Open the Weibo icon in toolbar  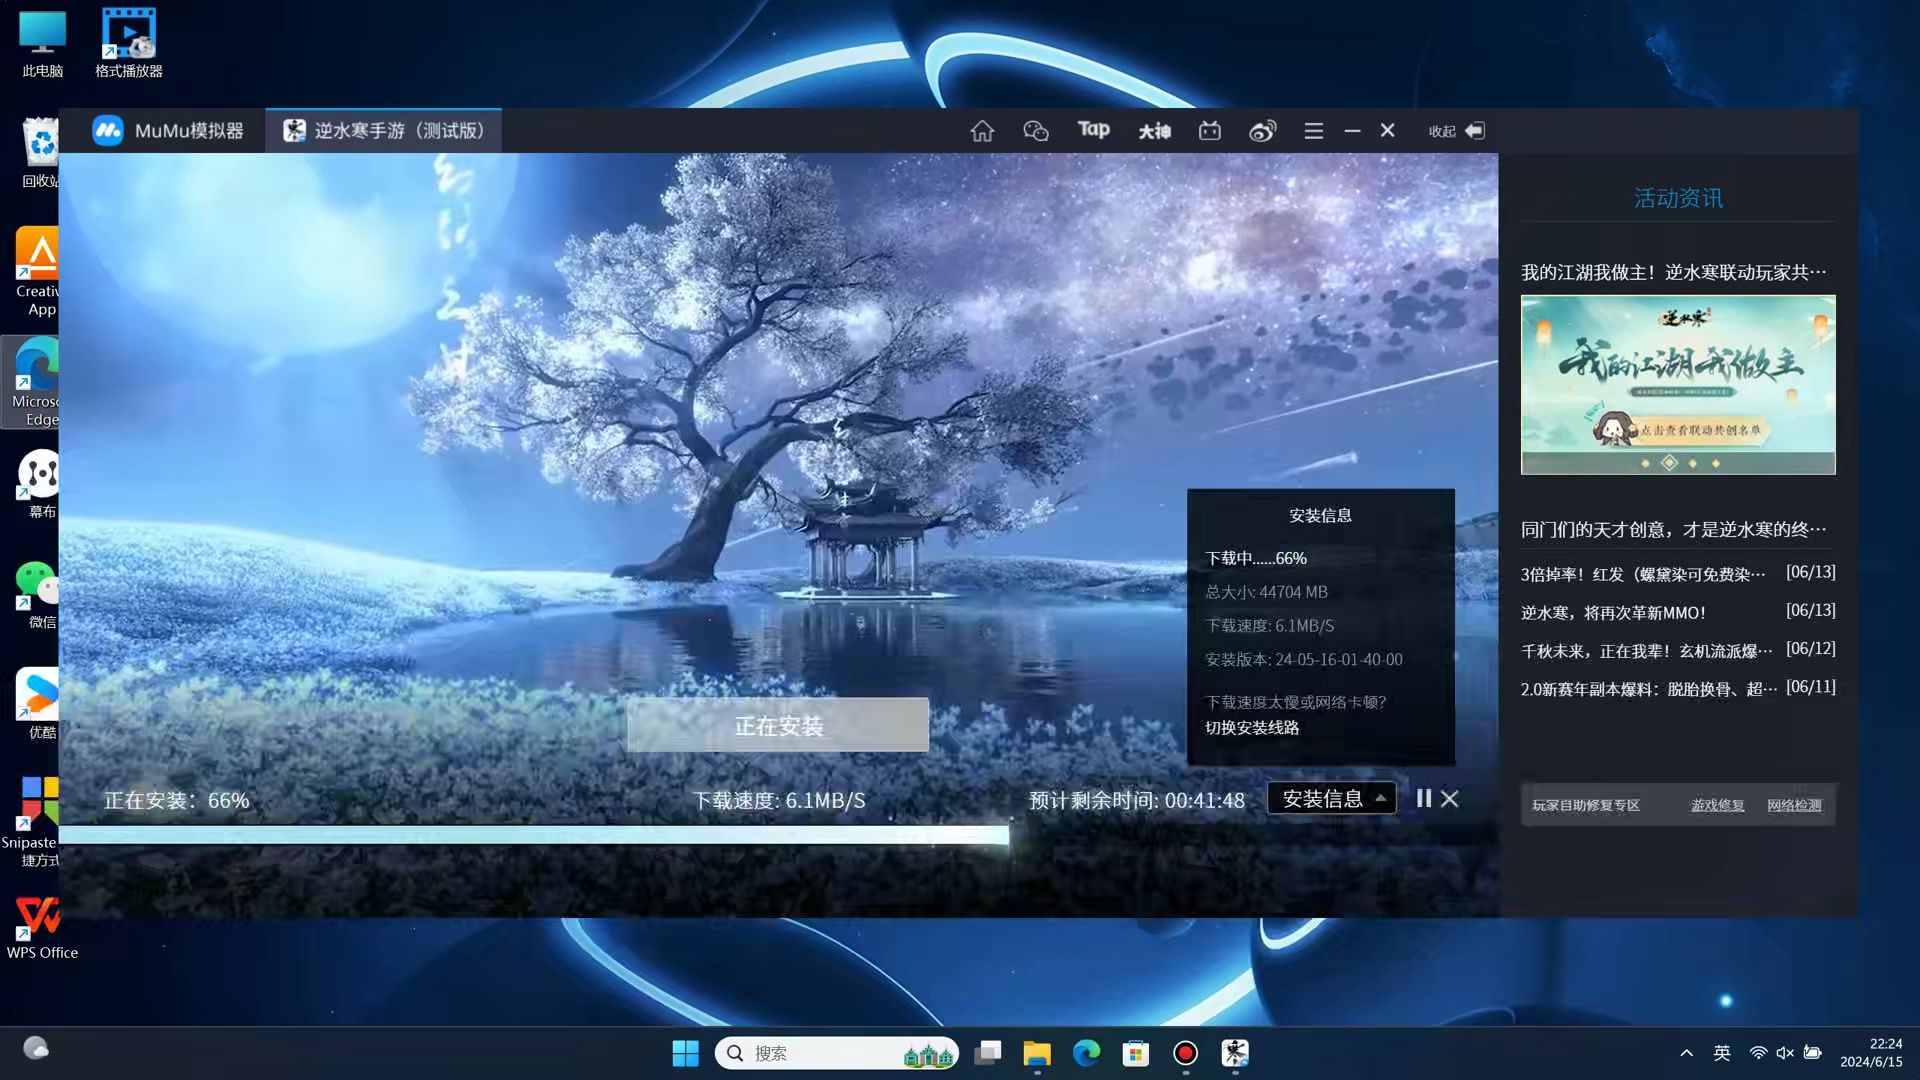tap(1262, 131)
